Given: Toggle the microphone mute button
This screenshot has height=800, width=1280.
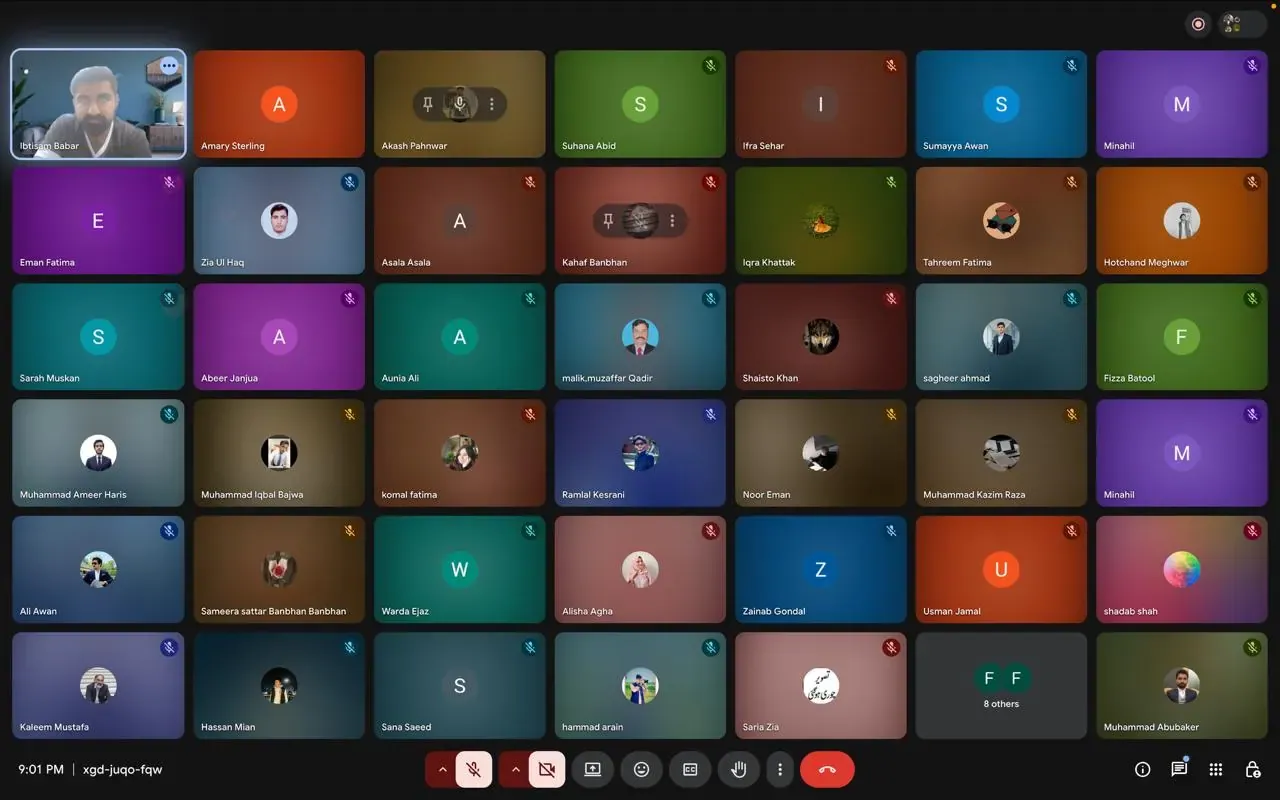Looking at the screenshot, I should [474, 769].
